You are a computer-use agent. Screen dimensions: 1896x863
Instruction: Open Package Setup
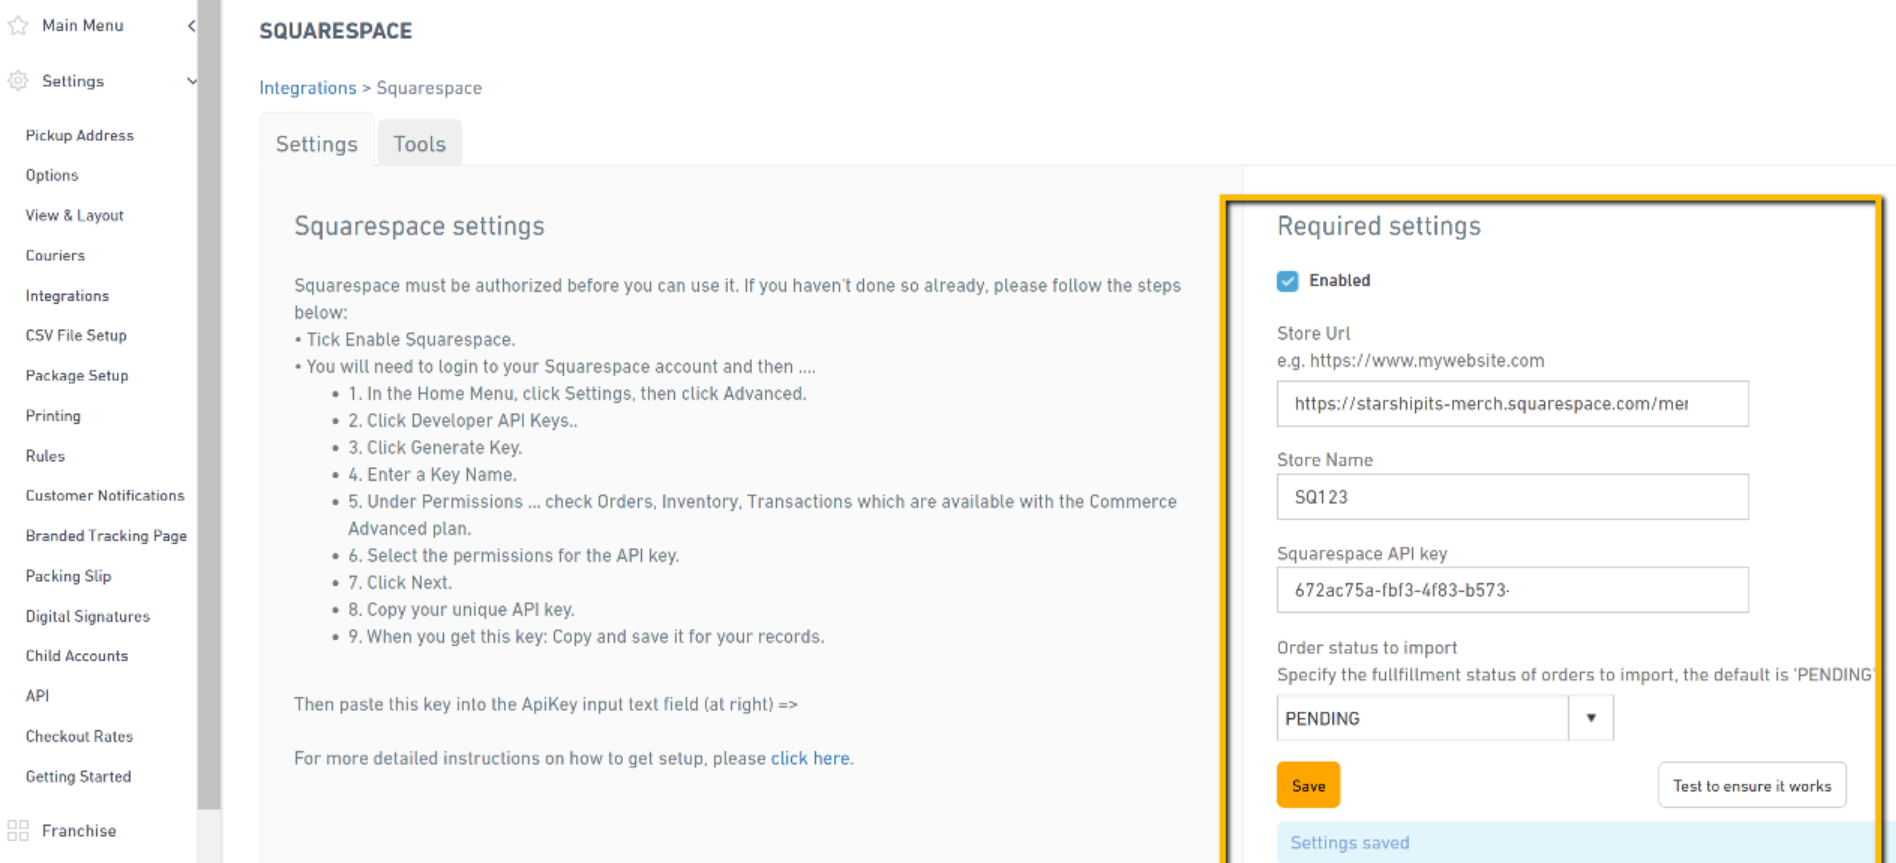point(77,375)
